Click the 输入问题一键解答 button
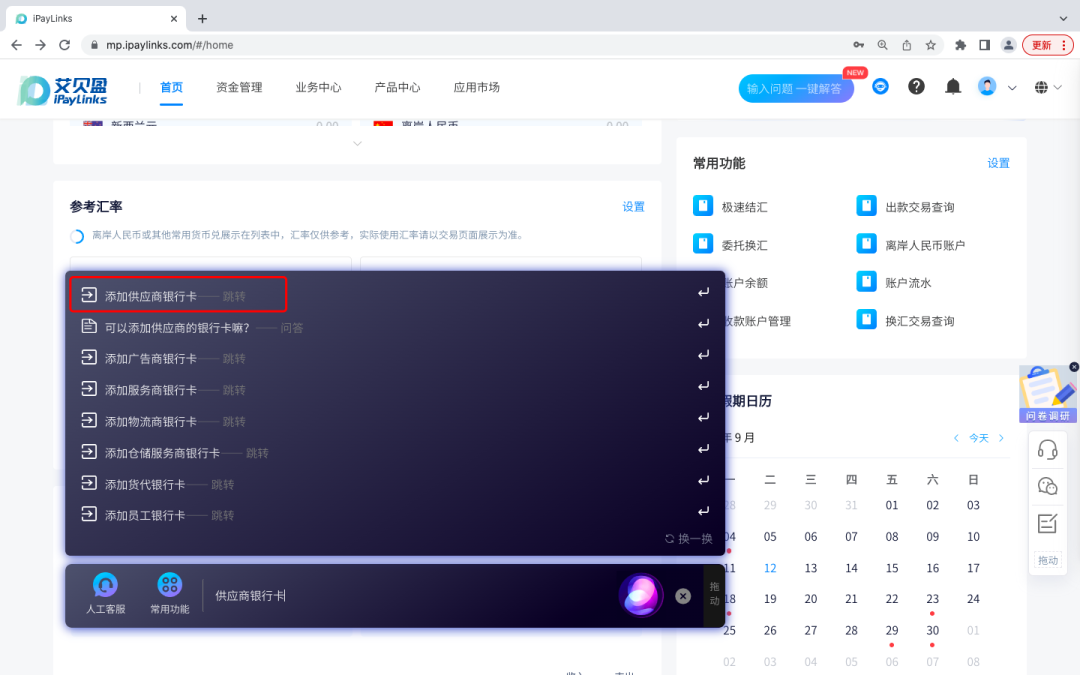The width and height of the screenshot is (1080, 675). coord(796,89)
